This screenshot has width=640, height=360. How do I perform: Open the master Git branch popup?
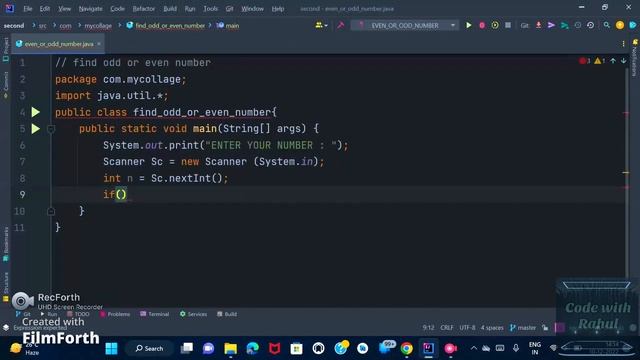523,327
